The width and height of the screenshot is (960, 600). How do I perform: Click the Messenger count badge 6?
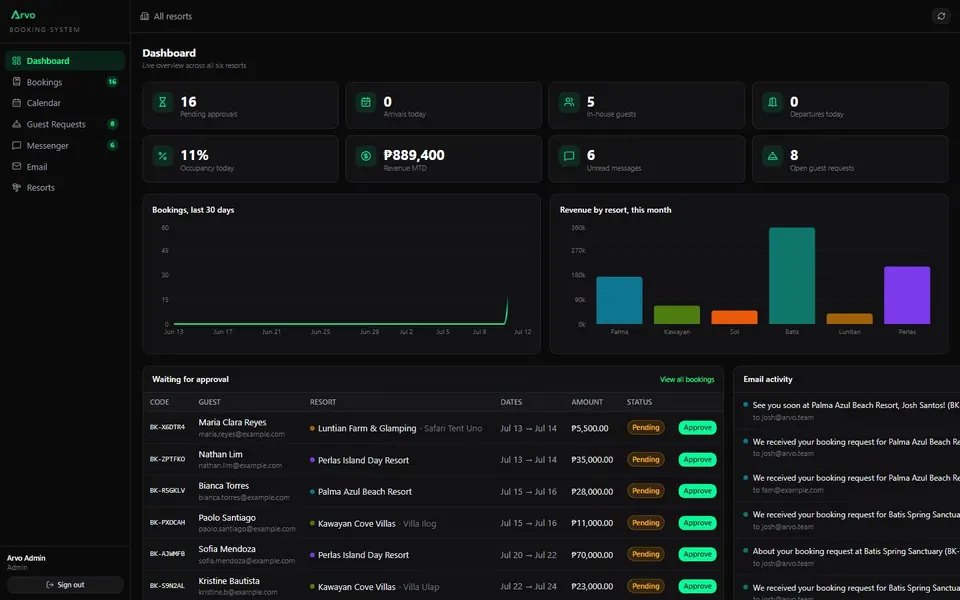112,145
